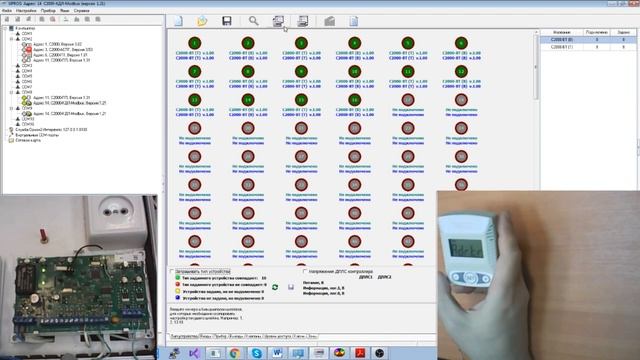Image resolution: width=640 pixels, height=360 pixels.
Task: Enable 'Напряжение ДПЛС контроллера' checkbox
Action: click(305, 271)
